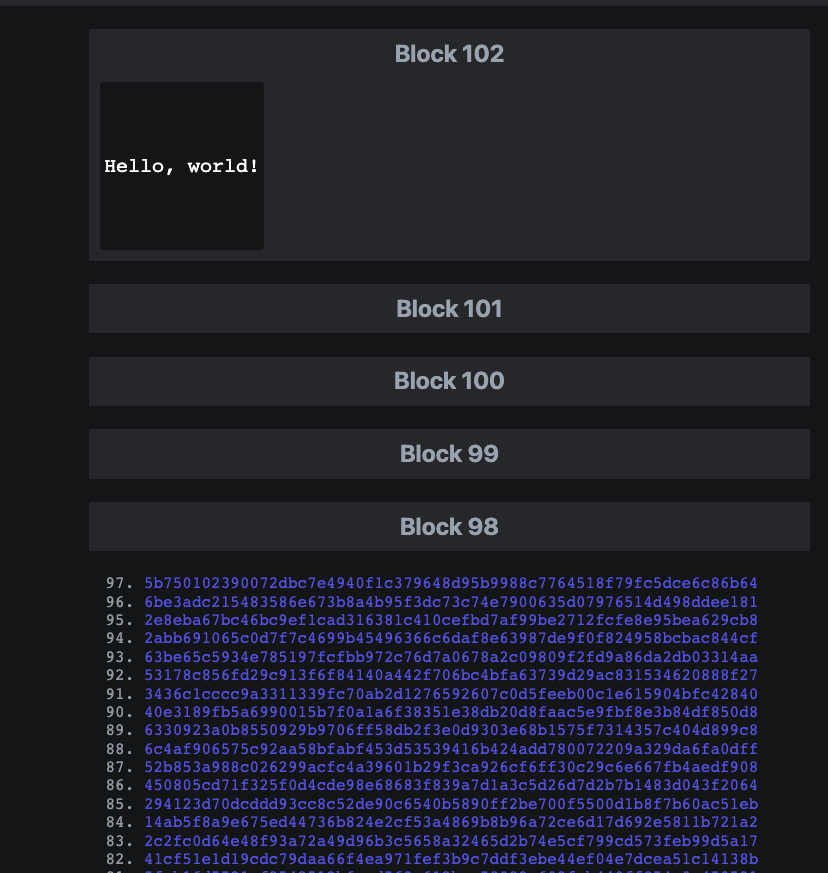The width and height of the screenshot is (828, 873).
Task: Expand the Block 100 section
Action: (x=449, y=381)
